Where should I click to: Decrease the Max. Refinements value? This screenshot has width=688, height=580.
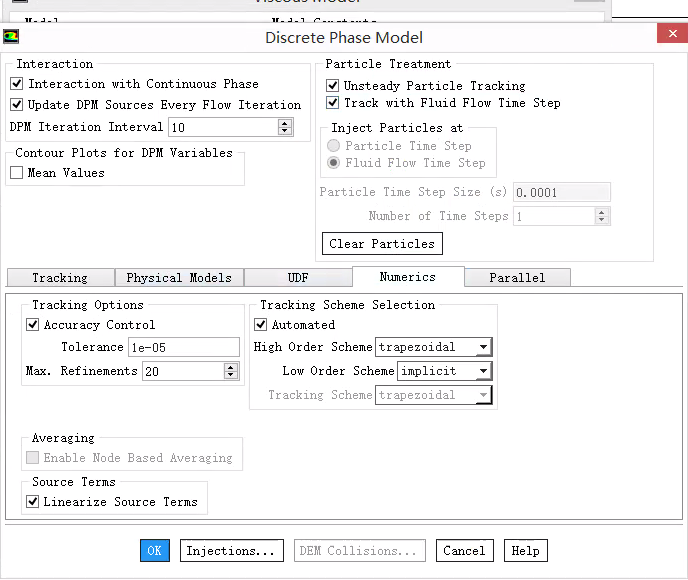tap(232, 375)
